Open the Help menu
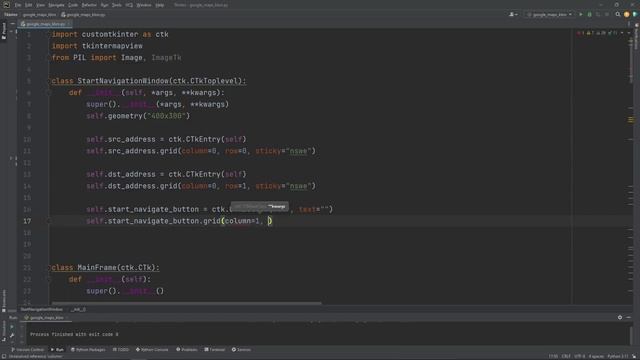The height and width of the screenshot is (360, 640). pyautogui.click(x=160, y=5)
